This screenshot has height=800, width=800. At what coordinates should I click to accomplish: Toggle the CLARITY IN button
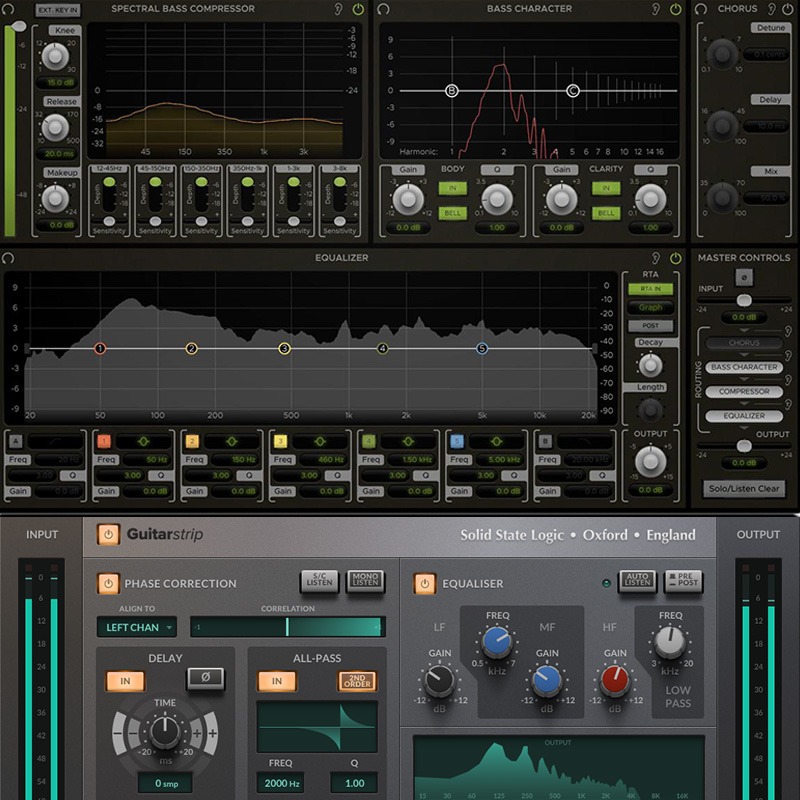point(606,188)
